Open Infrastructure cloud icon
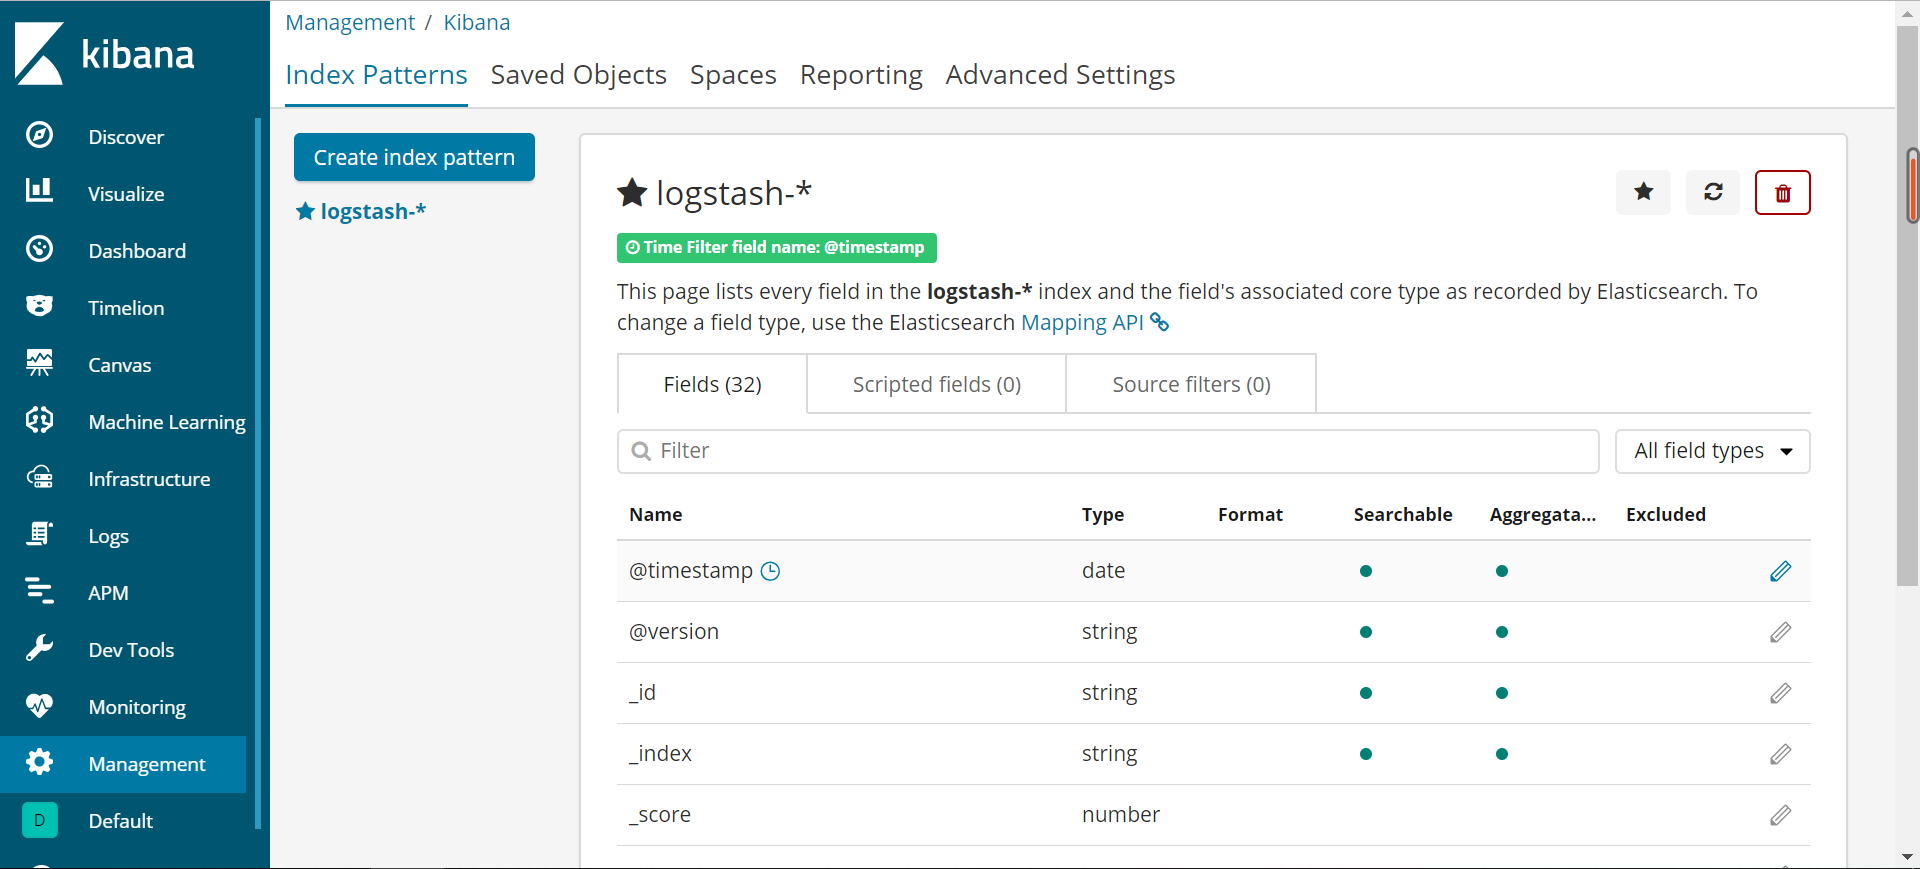This screenshot has width=1920, height=869. point(39,477)
